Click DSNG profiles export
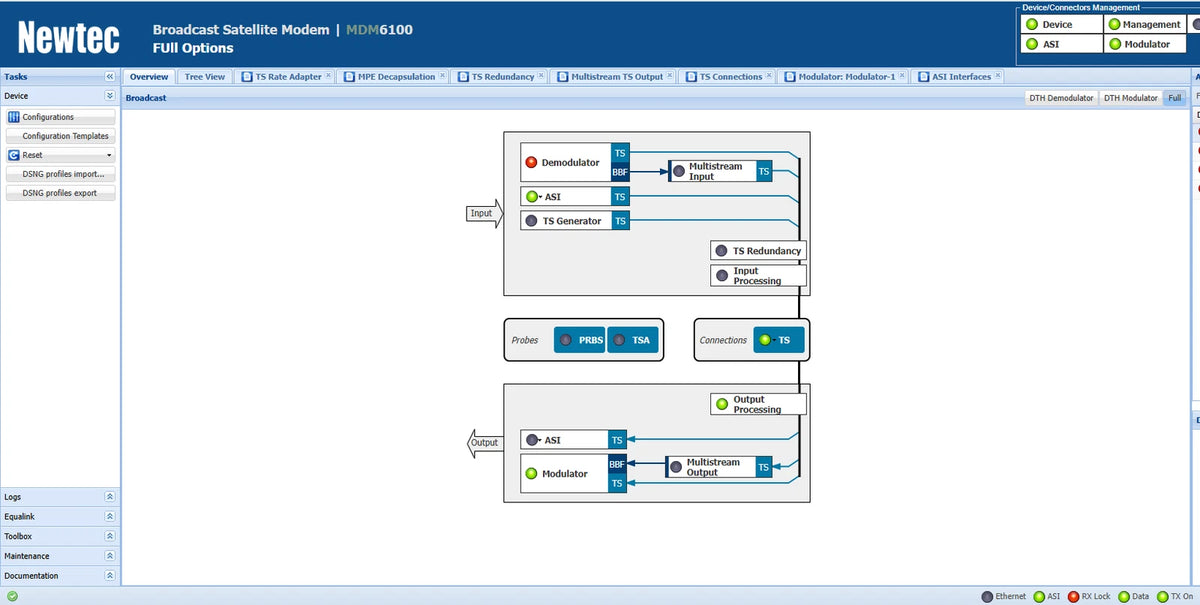This screenshot has height=605, width=1200. click(61, 193)
